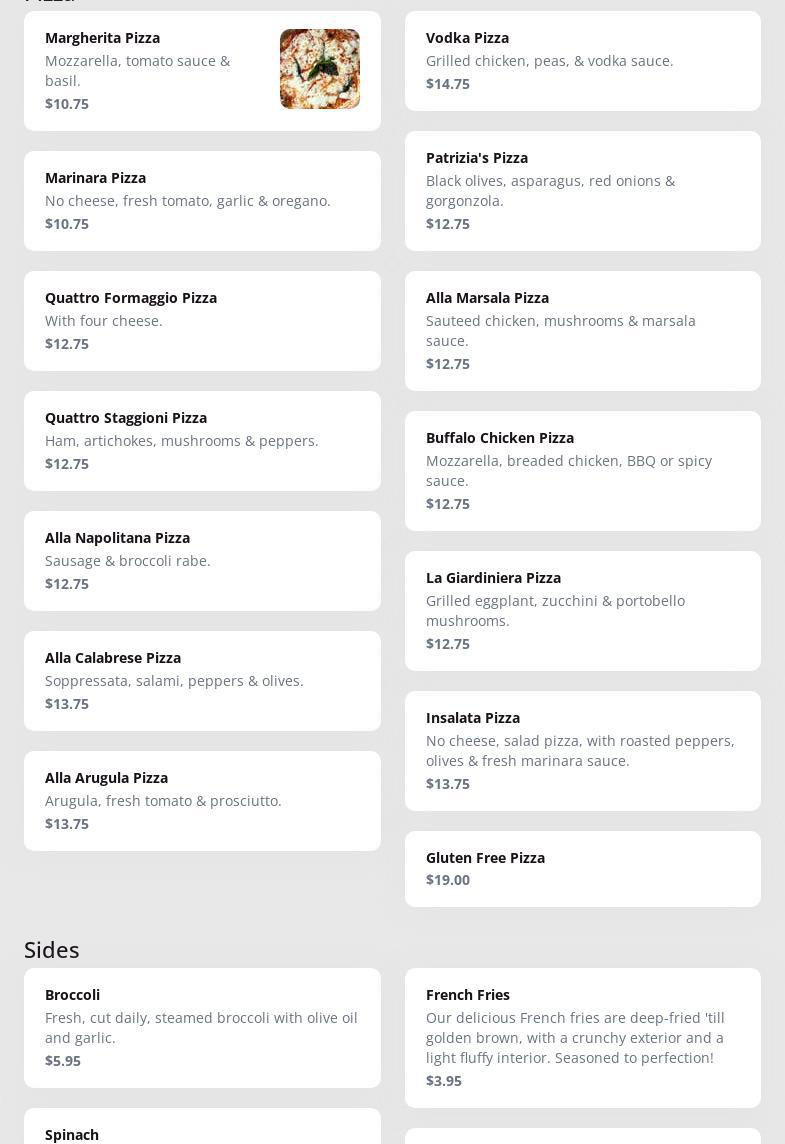Choose the Marinara Pizza card
This screenshot has height=1144, width=785.
point(202,201)
